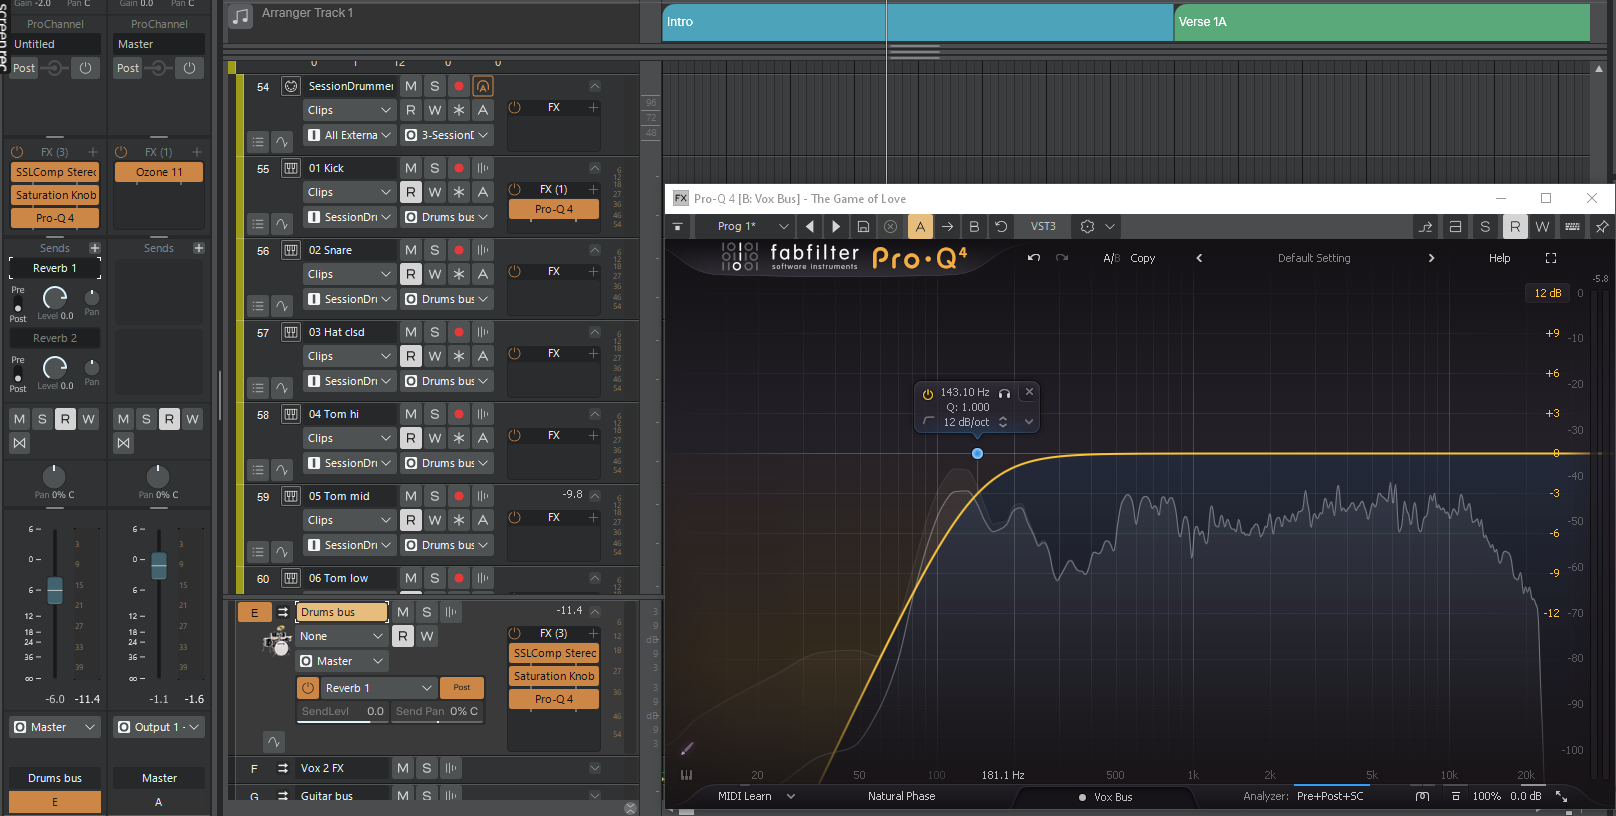This screenshot has width=1616, height=816.
Task: Click the undo arrow in Pro-Q 4
Action: point(1034,258)
